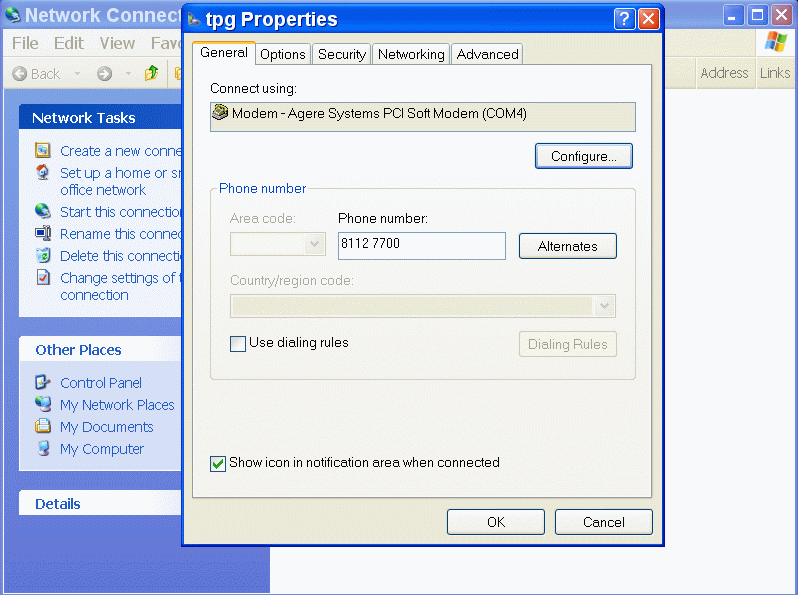Viewport: 798px width, 595px height.
Task: Switch to the Security tab
Action: 341,54
